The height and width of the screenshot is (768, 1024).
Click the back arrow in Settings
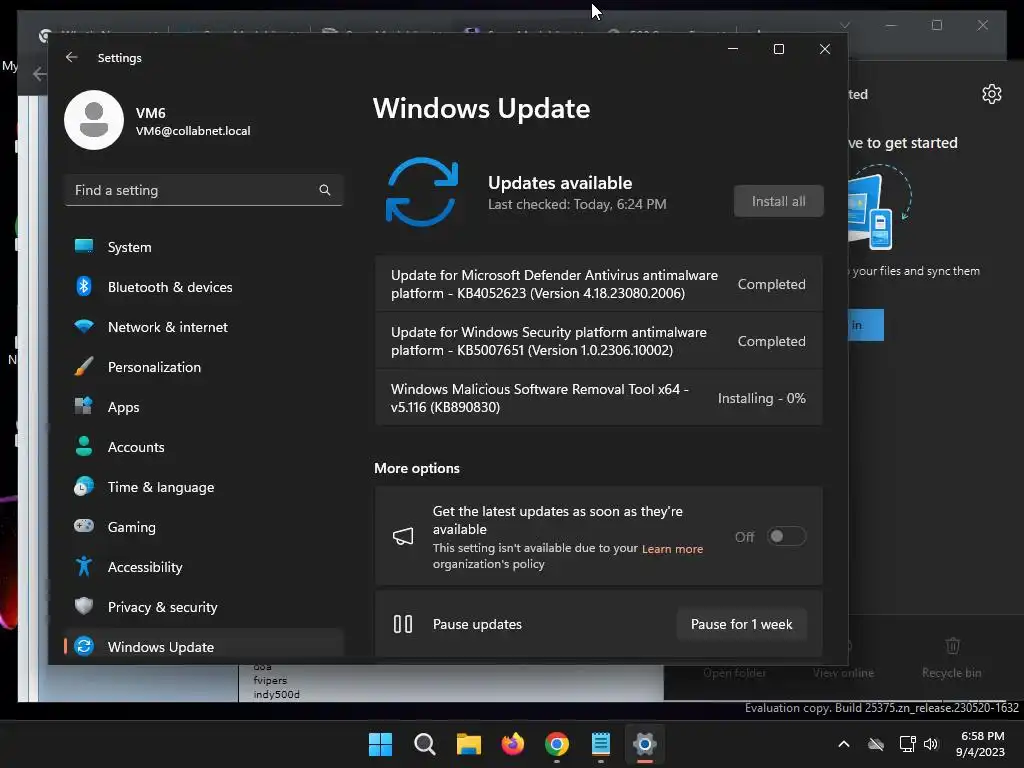point(71,57)
